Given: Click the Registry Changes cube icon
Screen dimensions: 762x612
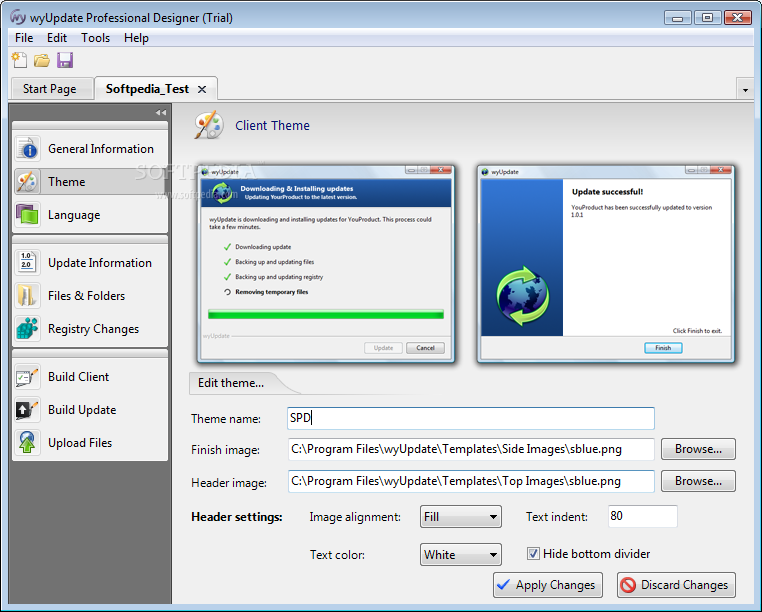Looking at the screenshot, I should (27, 329).
